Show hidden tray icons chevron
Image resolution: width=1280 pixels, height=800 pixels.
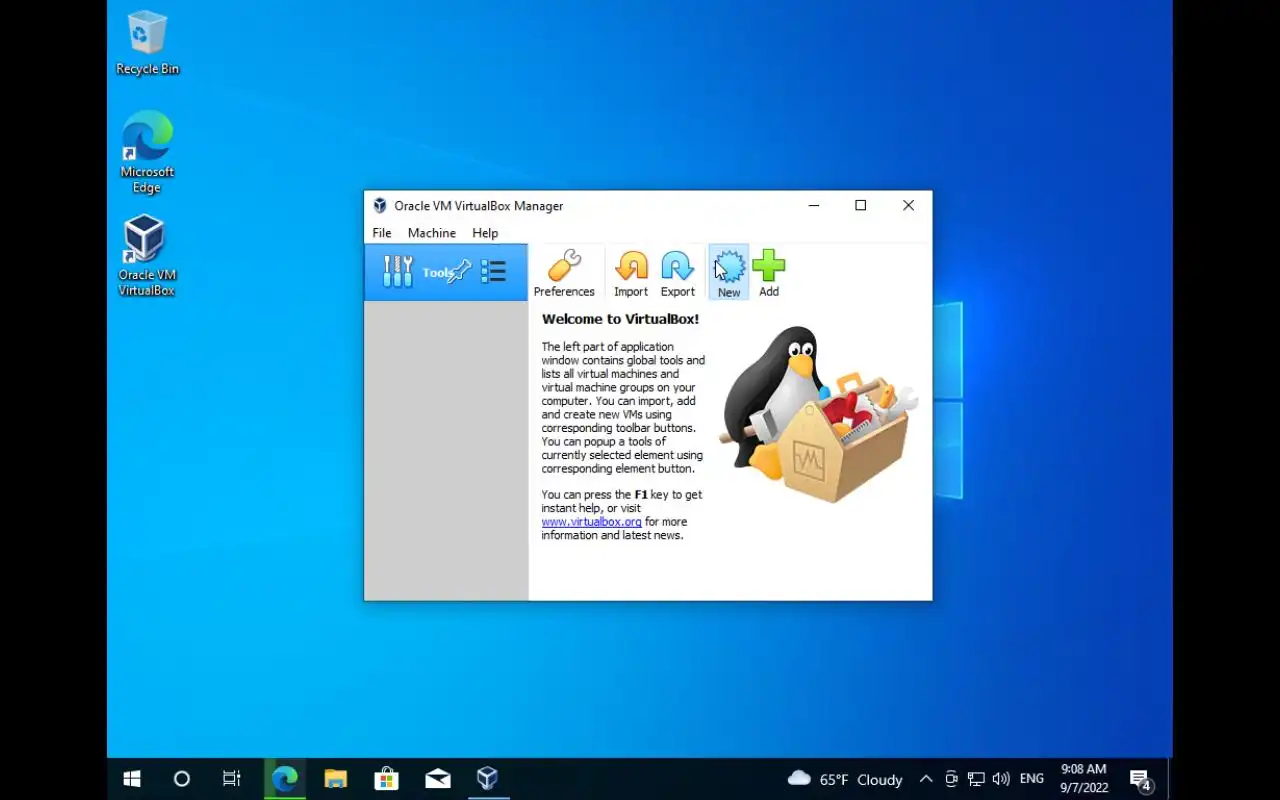coord(926,779)
